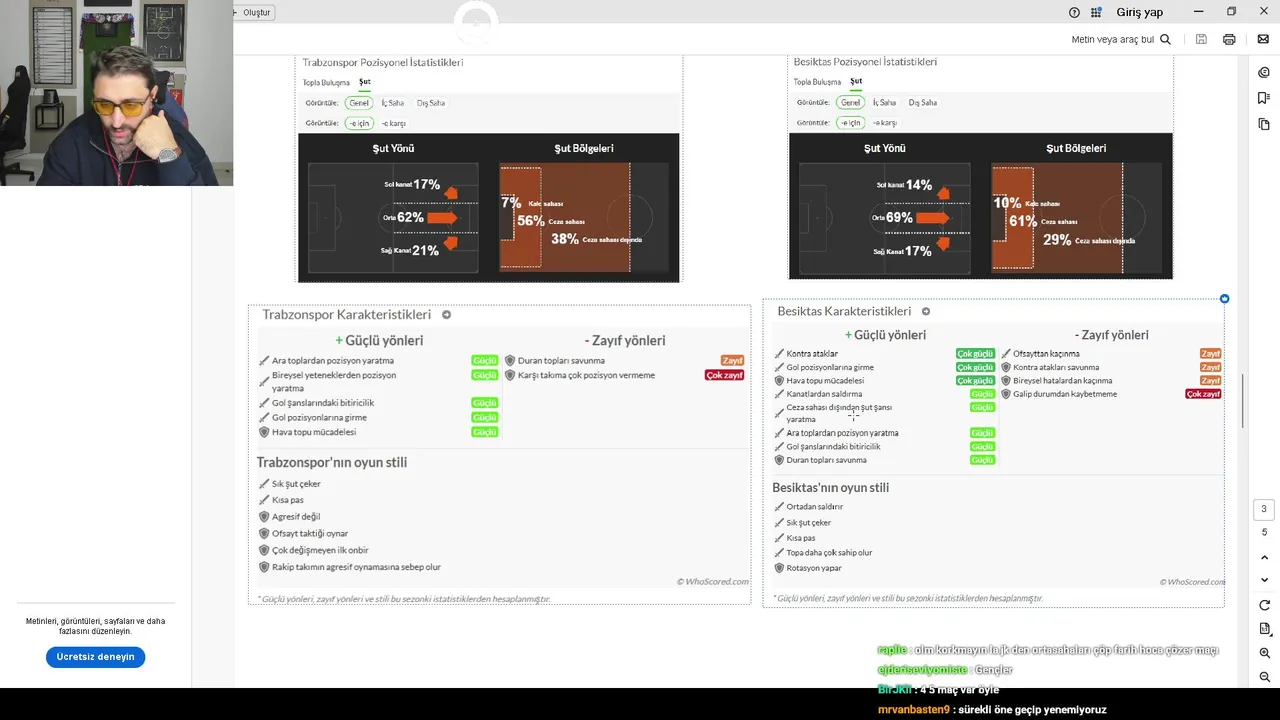
Task: Print the document with printer icon
Action: pos(1229,39)
